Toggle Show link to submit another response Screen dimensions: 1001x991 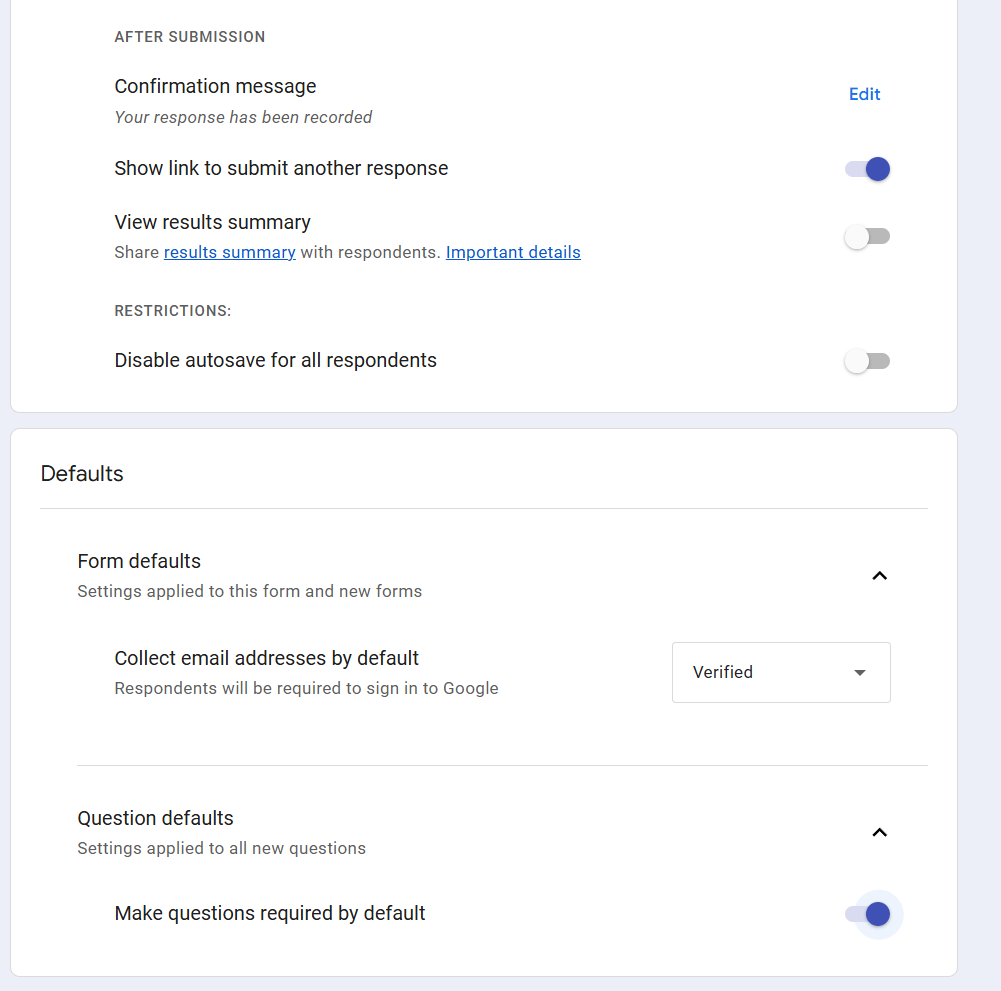867,169
